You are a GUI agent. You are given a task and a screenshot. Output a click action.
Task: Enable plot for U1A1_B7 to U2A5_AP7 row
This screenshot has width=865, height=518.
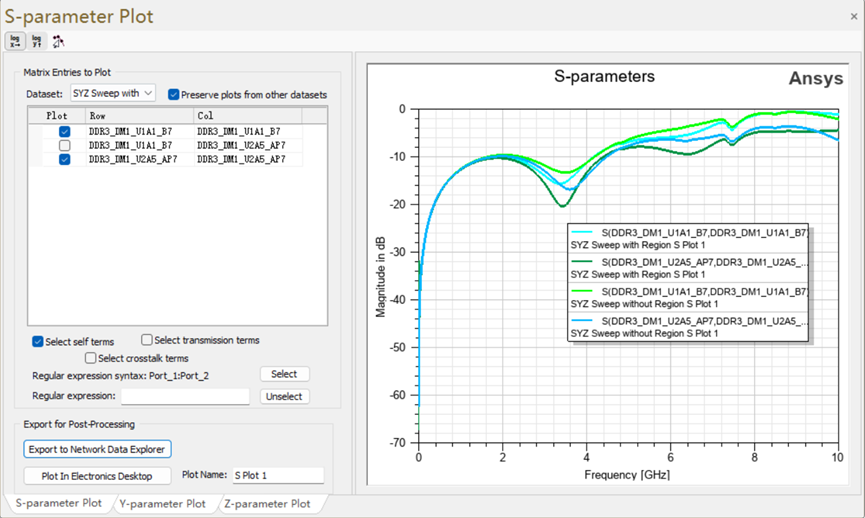click(x=65, y=145)
